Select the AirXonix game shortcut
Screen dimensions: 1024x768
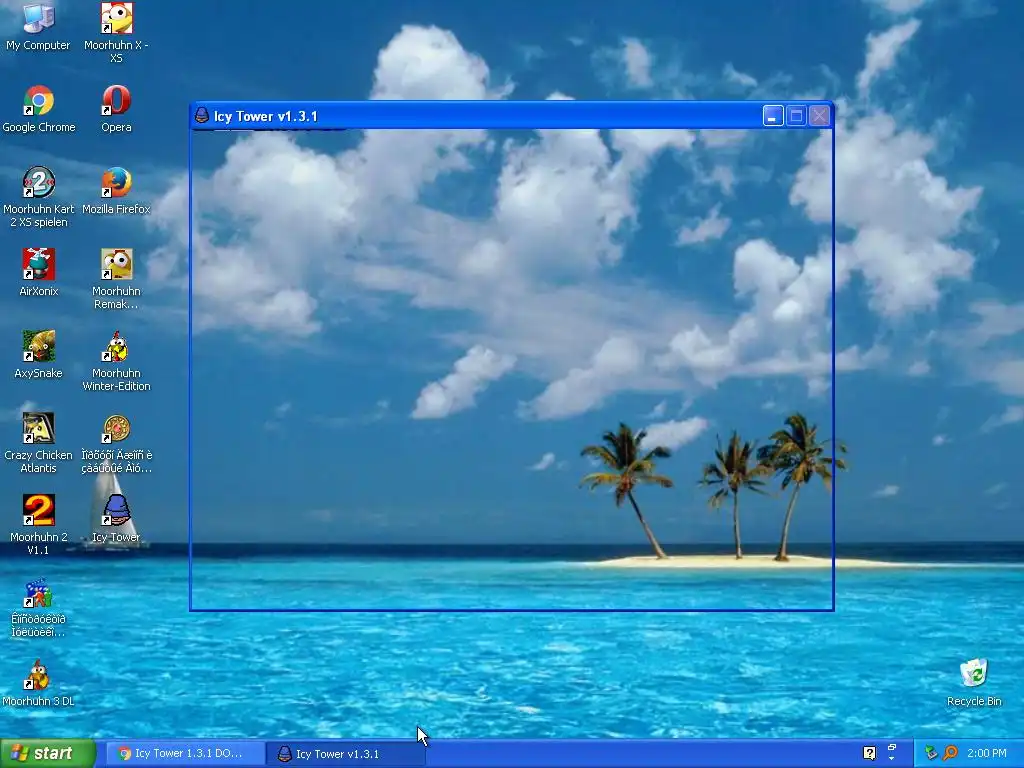coord(39,273)
